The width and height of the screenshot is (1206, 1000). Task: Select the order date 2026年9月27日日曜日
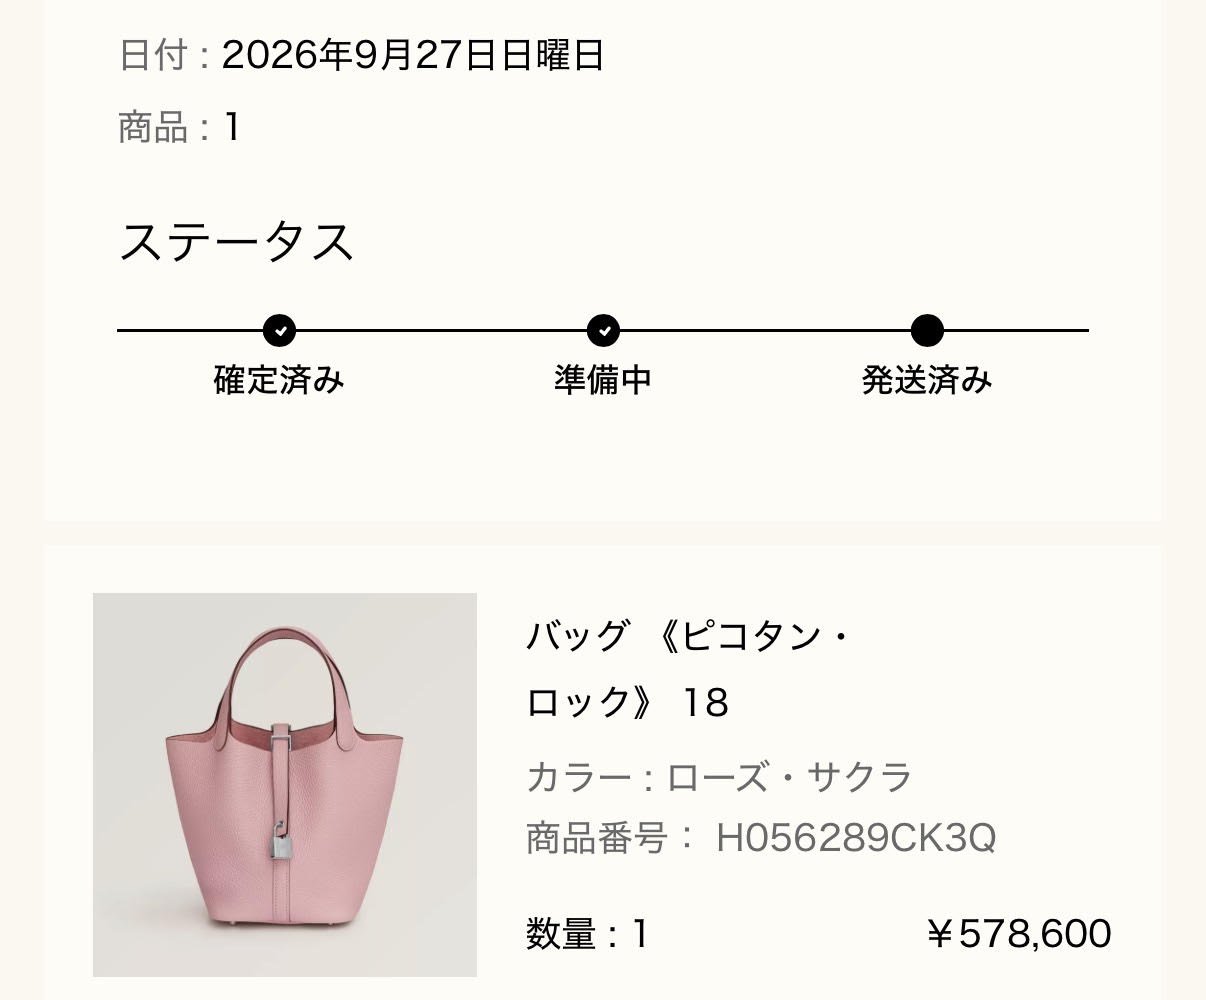(x=413, y=55)
